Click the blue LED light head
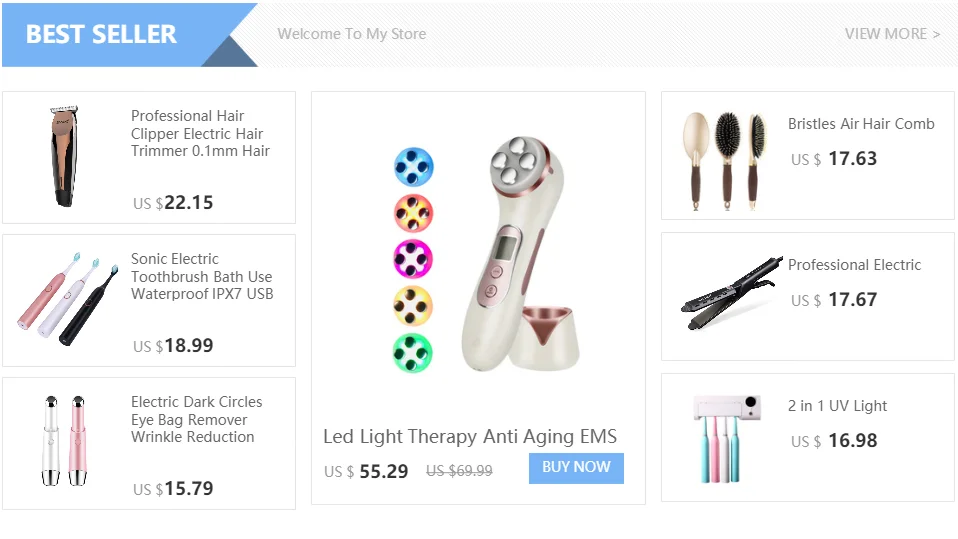Screen dimensions: 958x539 414,167
